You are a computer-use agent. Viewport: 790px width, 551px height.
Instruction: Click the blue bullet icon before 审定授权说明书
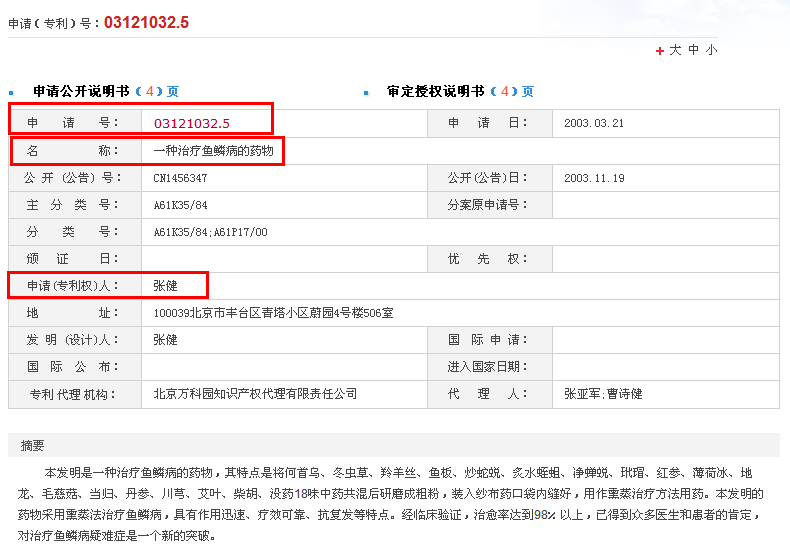pos(366,92)
